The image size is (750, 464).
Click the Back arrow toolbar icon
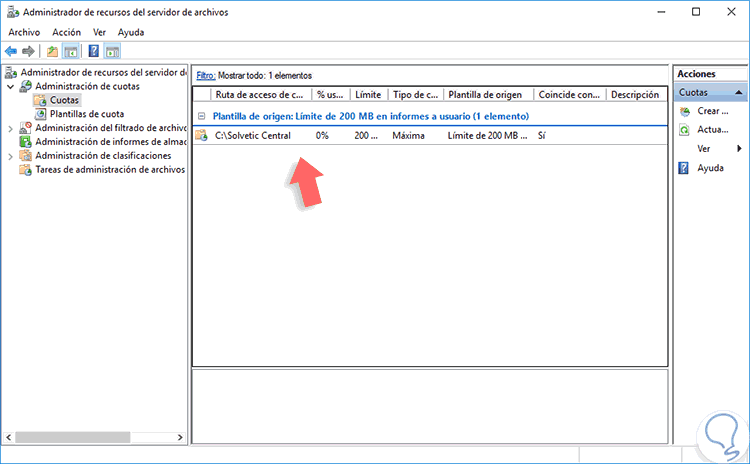point(11,51)
